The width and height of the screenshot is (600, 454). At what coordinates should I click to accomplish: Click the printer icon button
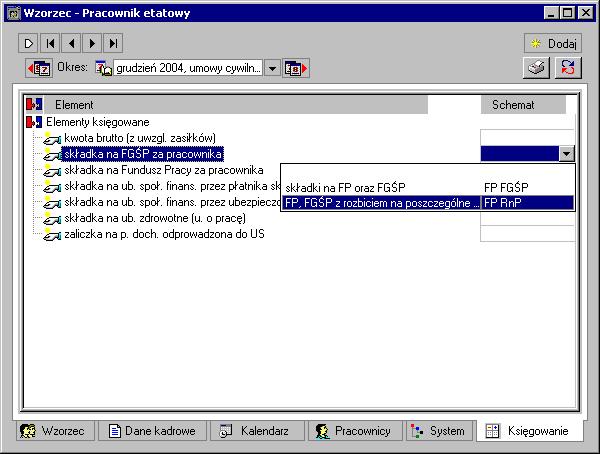[536, 68]
